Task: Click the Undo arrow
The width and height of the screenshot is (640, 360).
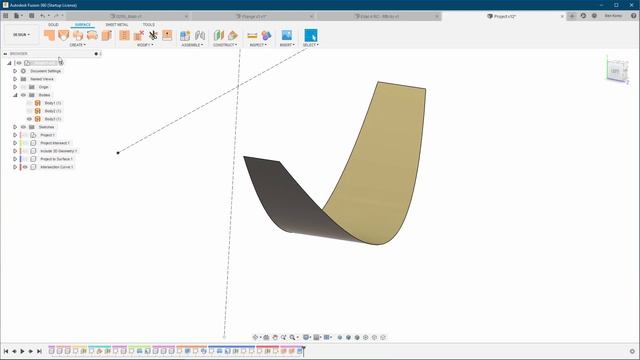Action: pos(42,16)
